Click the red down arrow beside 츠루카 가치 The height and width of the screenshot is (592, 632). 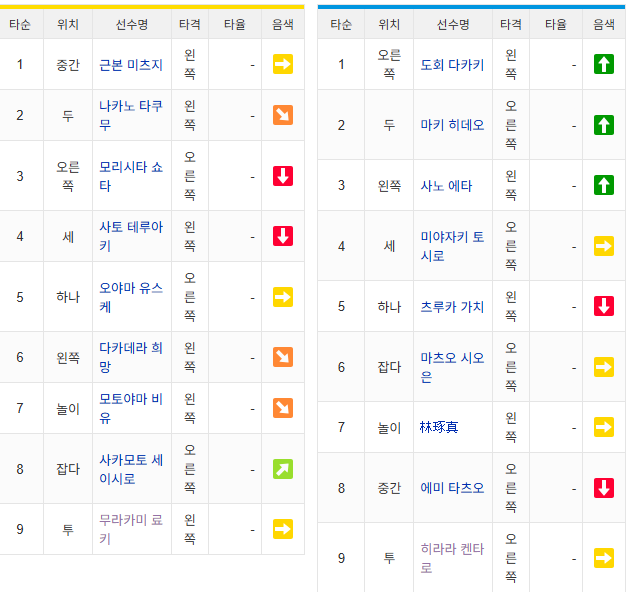(604, 306)
